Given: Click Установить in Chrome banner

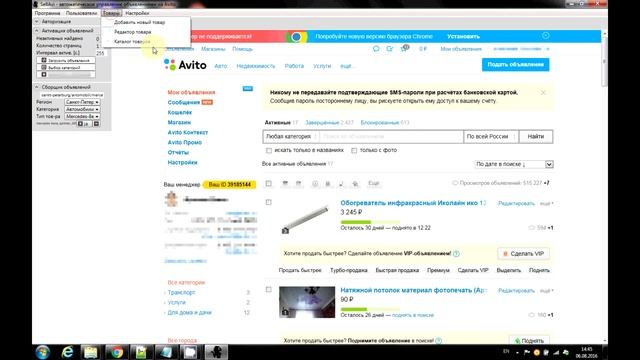Looking at the screenshot, I should 463,36.
